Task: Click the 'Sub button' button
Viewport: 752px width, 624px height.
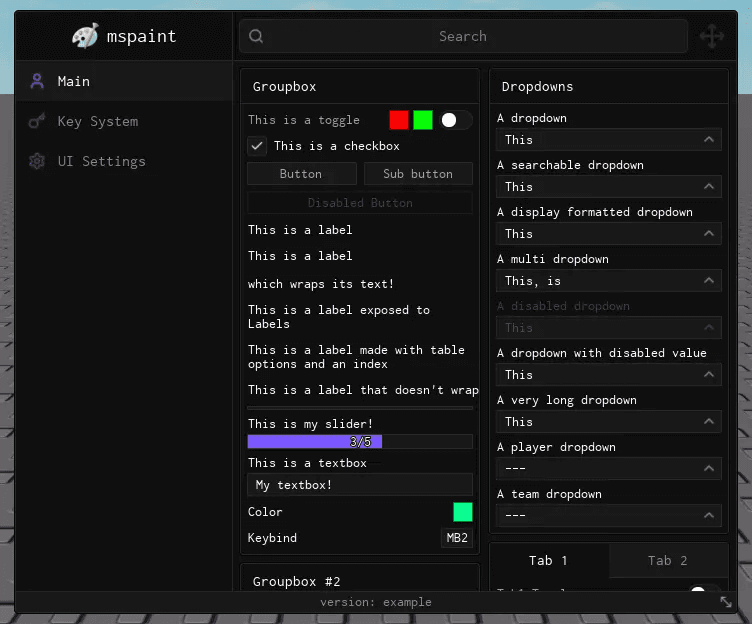Action: 418,174
